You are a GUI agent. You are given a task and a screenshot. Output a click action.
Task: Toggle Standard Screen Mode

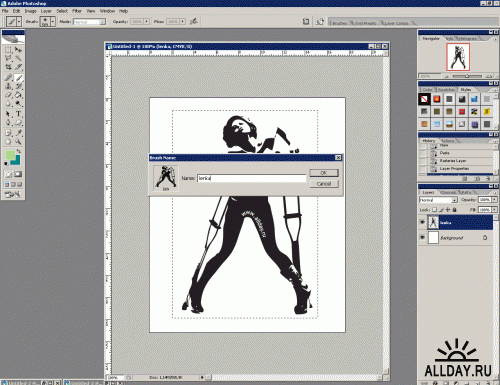(7, 184)
